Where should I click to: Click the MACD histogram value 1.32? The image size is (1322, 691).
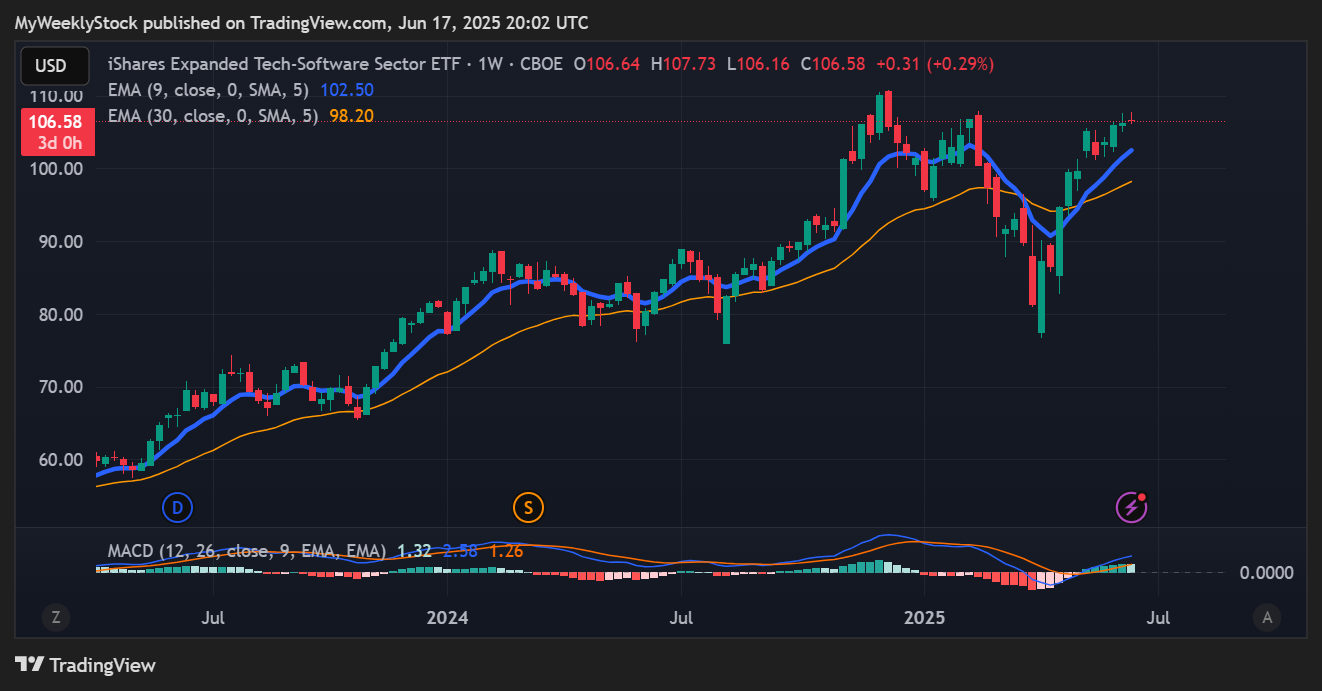[x=414, y=551]
